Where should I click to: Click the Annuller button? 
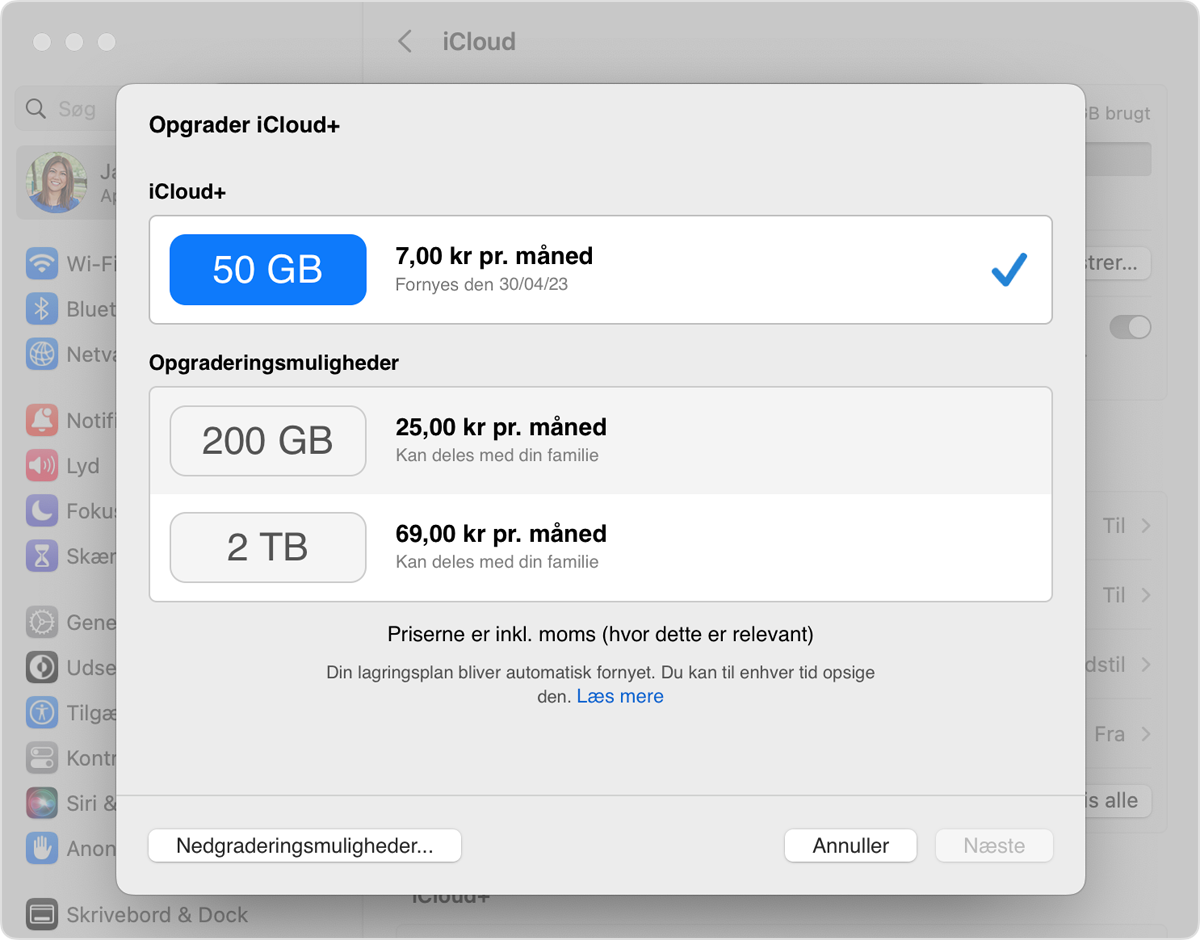[850, 846]
